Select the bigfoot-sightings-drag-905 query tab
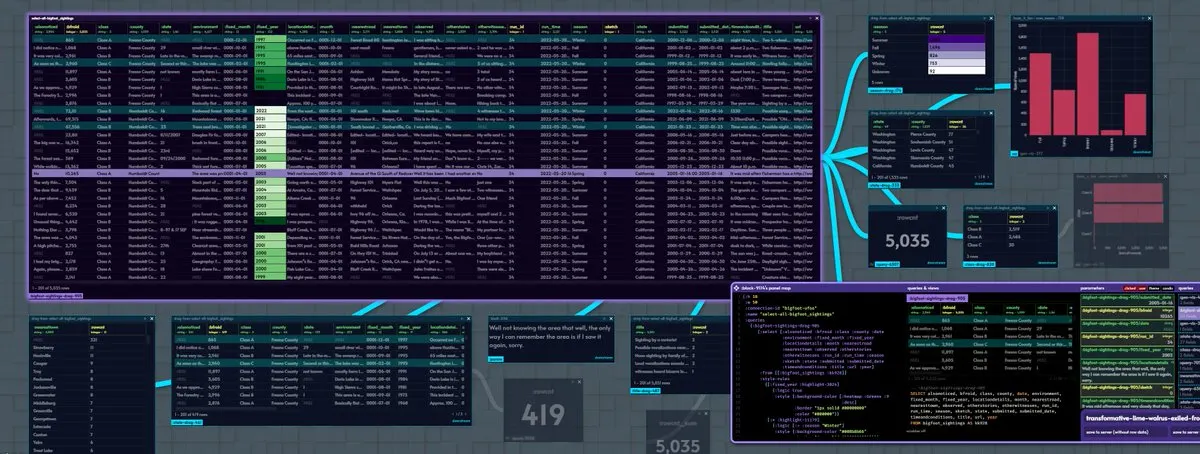 pos(939,297)
